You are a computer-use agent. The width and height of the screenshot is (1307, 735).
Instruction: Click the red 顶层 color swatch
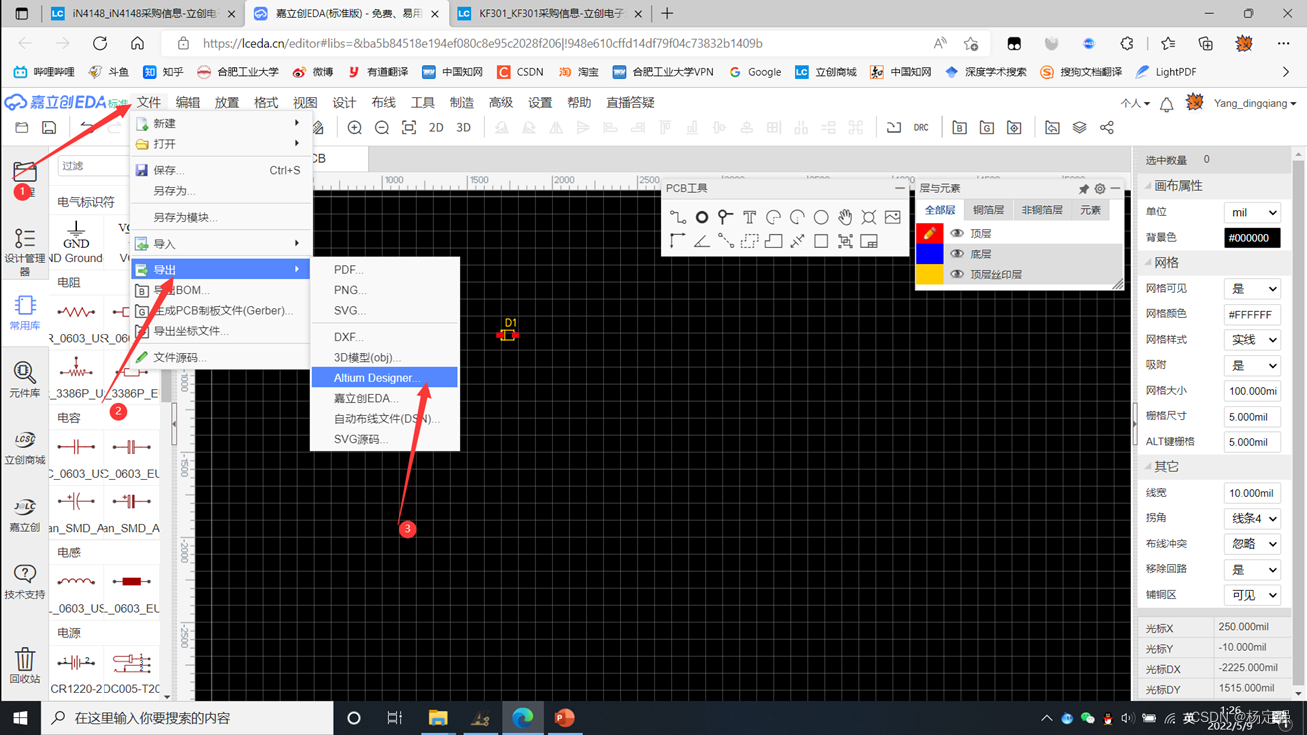pos(930,233)
